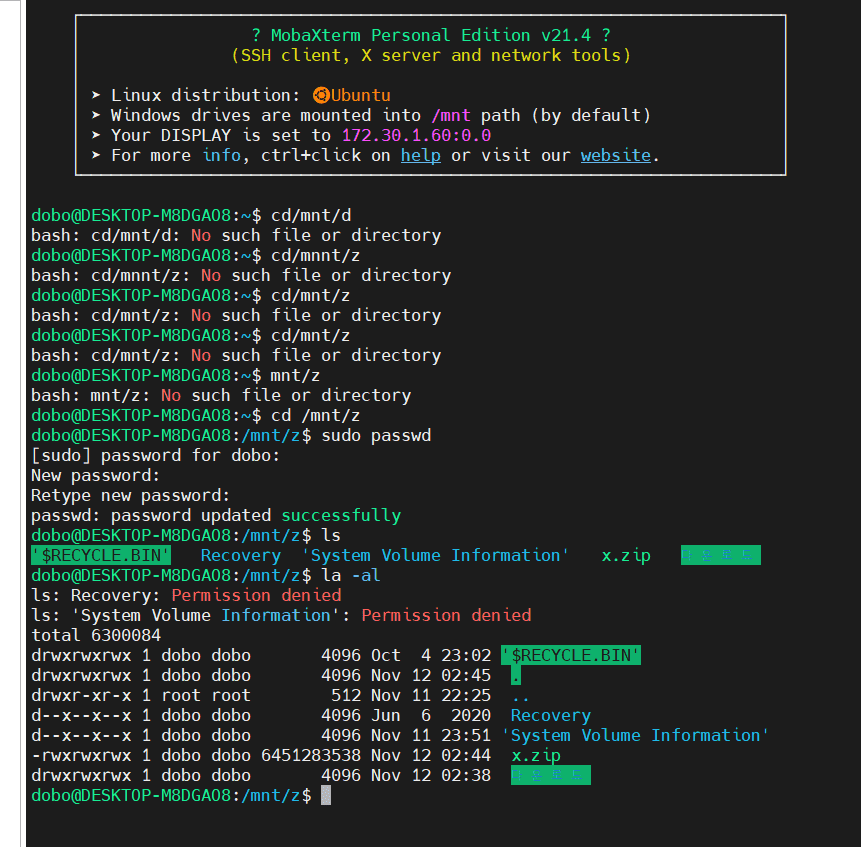This screenshot has width=861, height=847.
Task: Click the timestamp "Nov 12 02:44"
Action: coord(431,756)
